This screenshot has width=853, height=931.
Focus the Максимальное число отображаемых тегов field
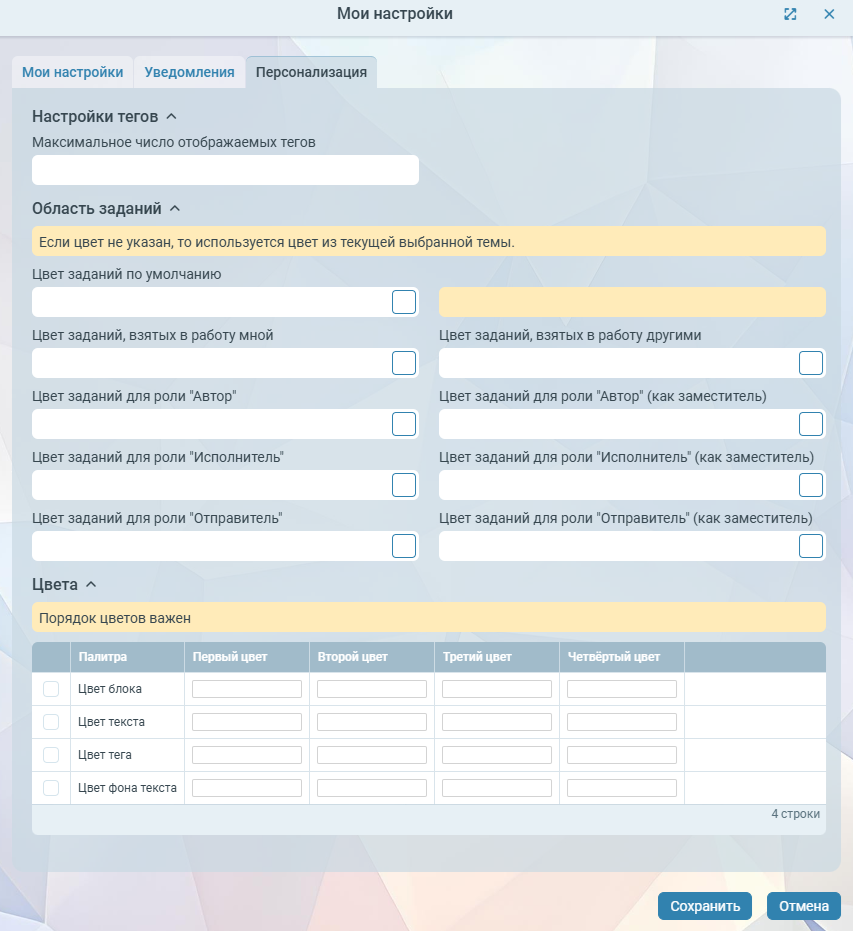(x=225, y=170)
